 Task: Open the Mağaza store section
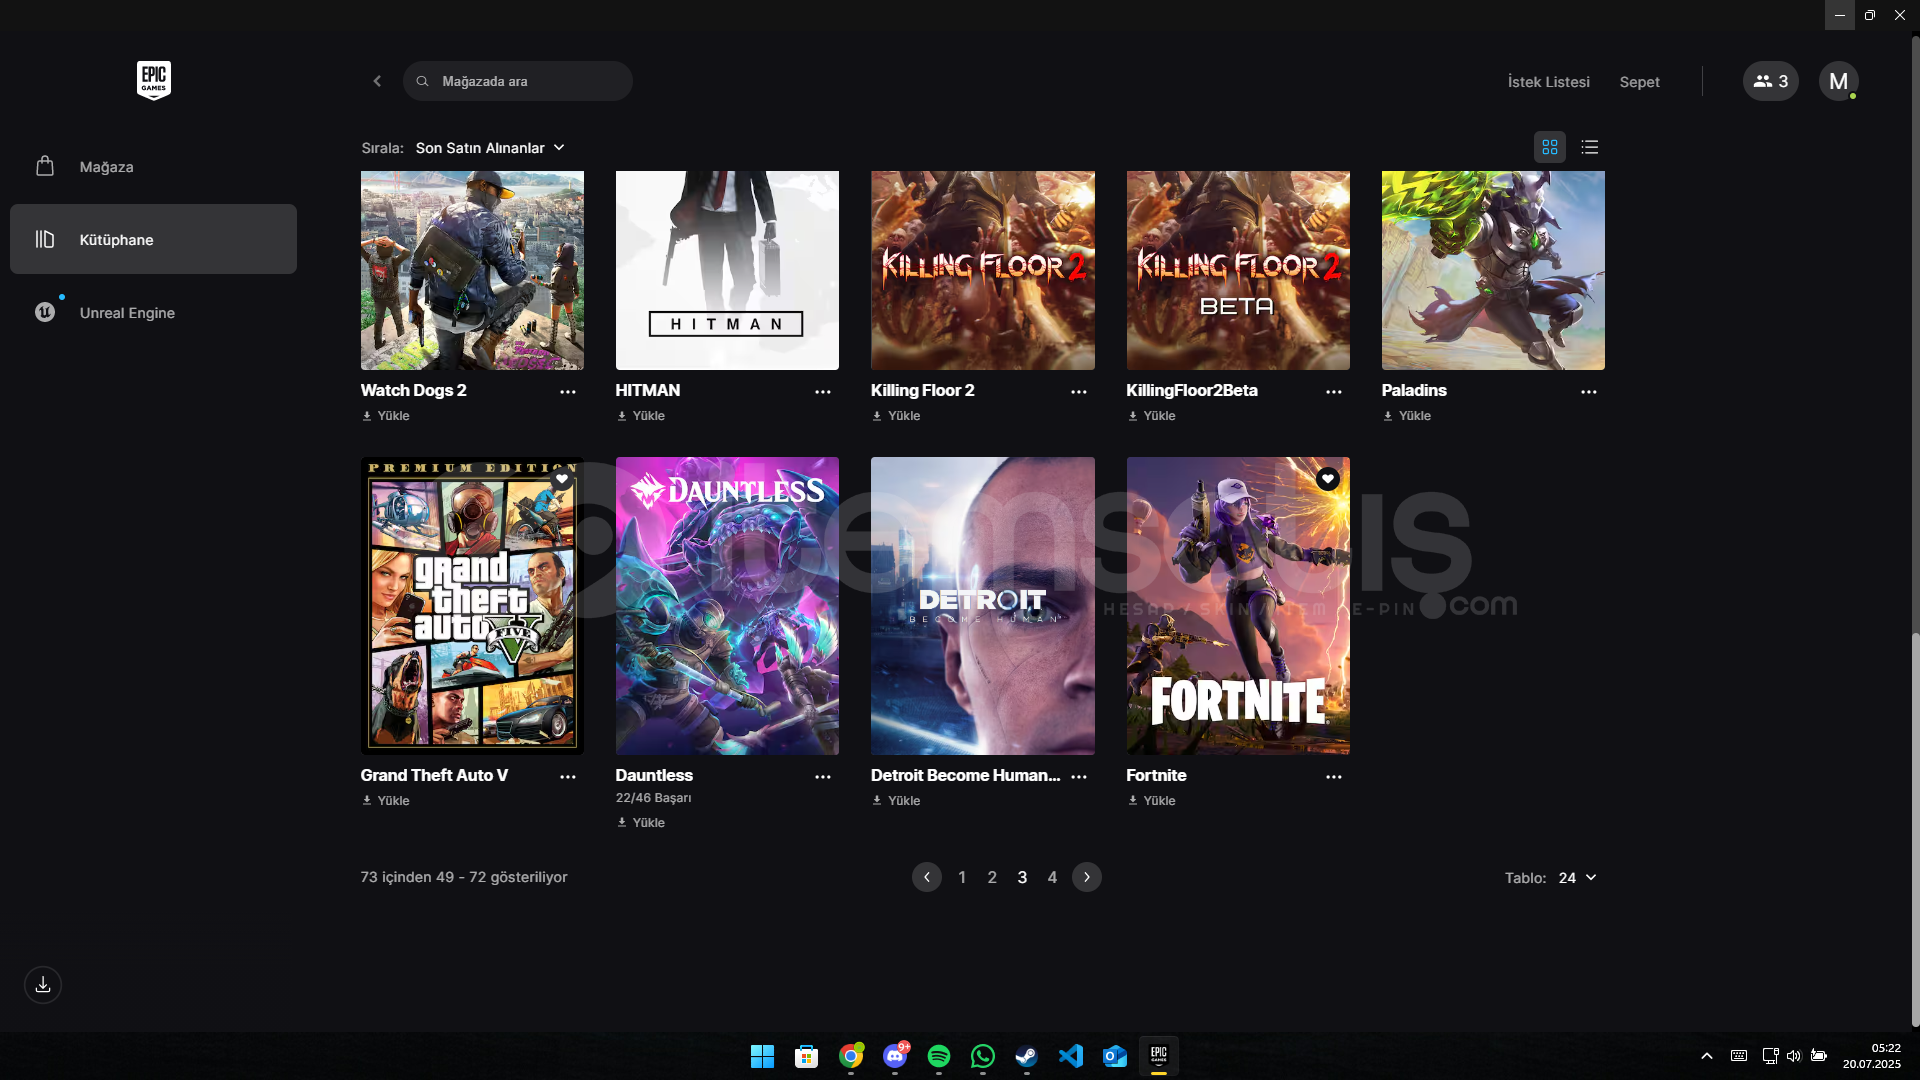(x=153, y=166)
